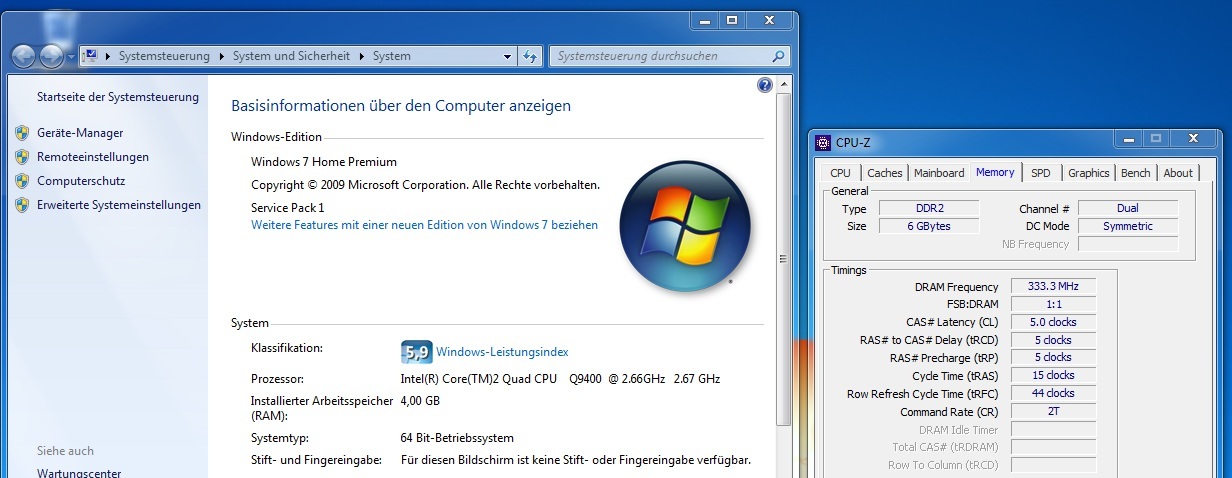Open Geräte-Manager from sidebar
Image resolution: width=1232 pixels, height=478 pixels.
point(80,132)
